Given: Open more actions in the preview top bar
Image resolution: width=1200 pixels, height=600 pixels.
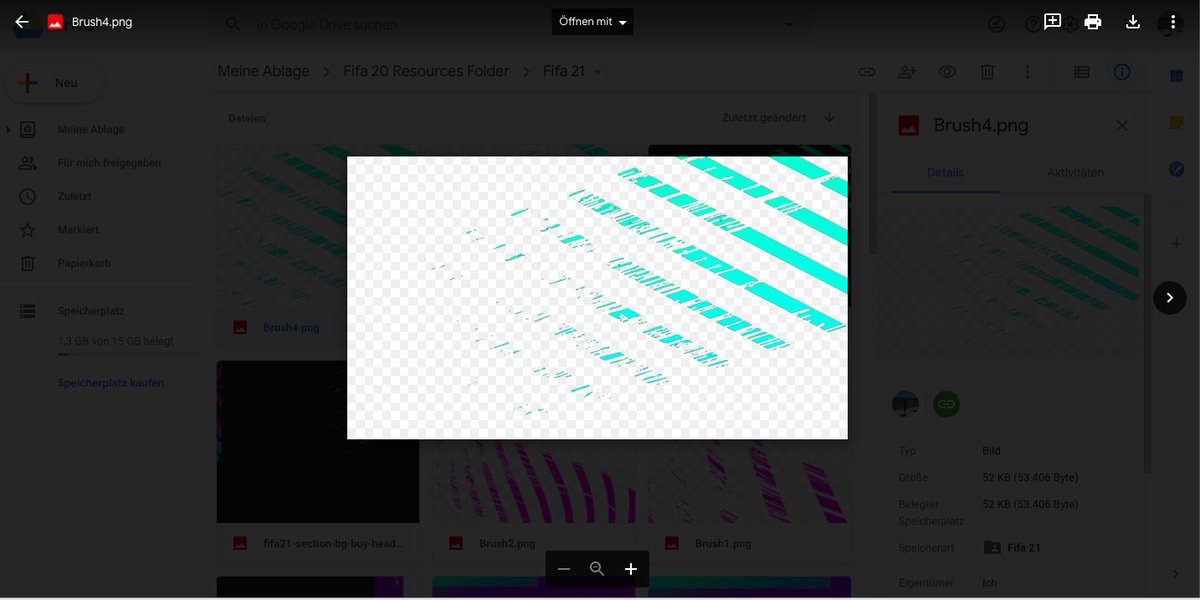Looking at the screenshot, I should coord(1173,22).
